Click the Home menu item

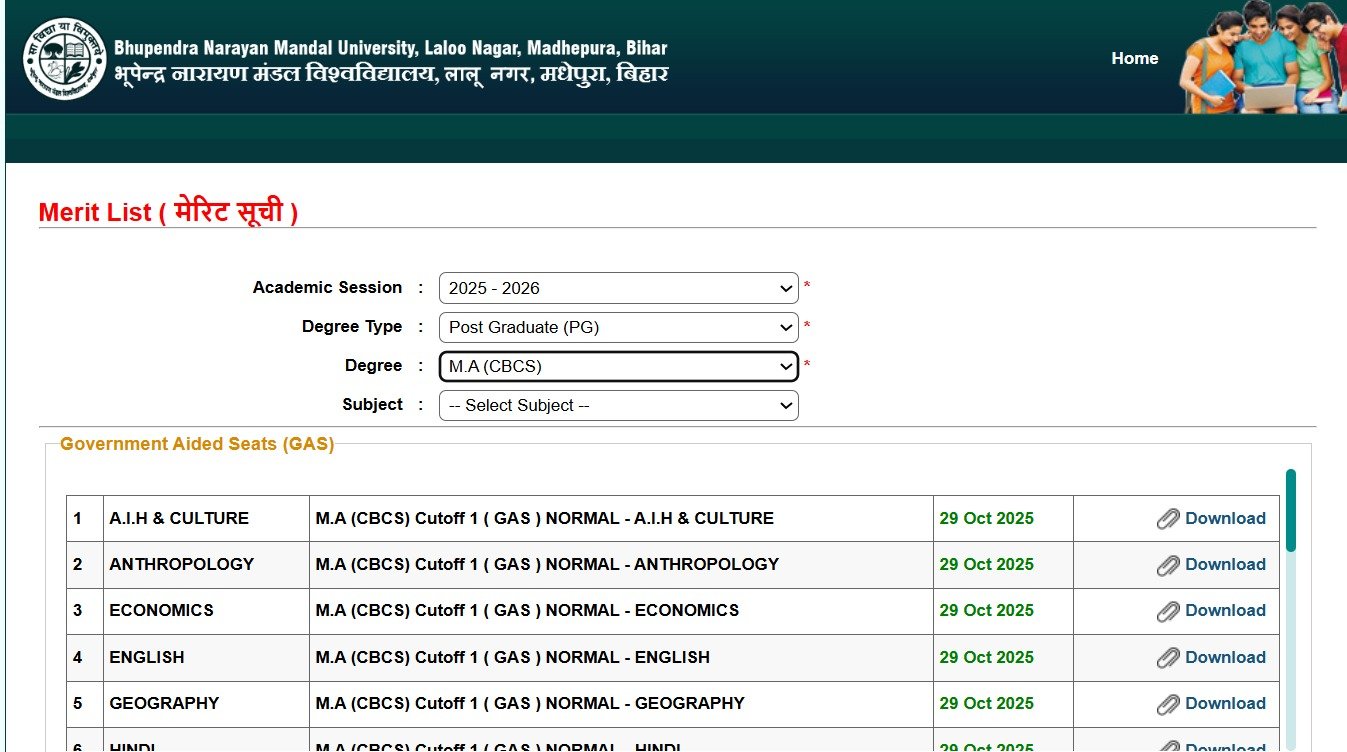[1134, 58]
